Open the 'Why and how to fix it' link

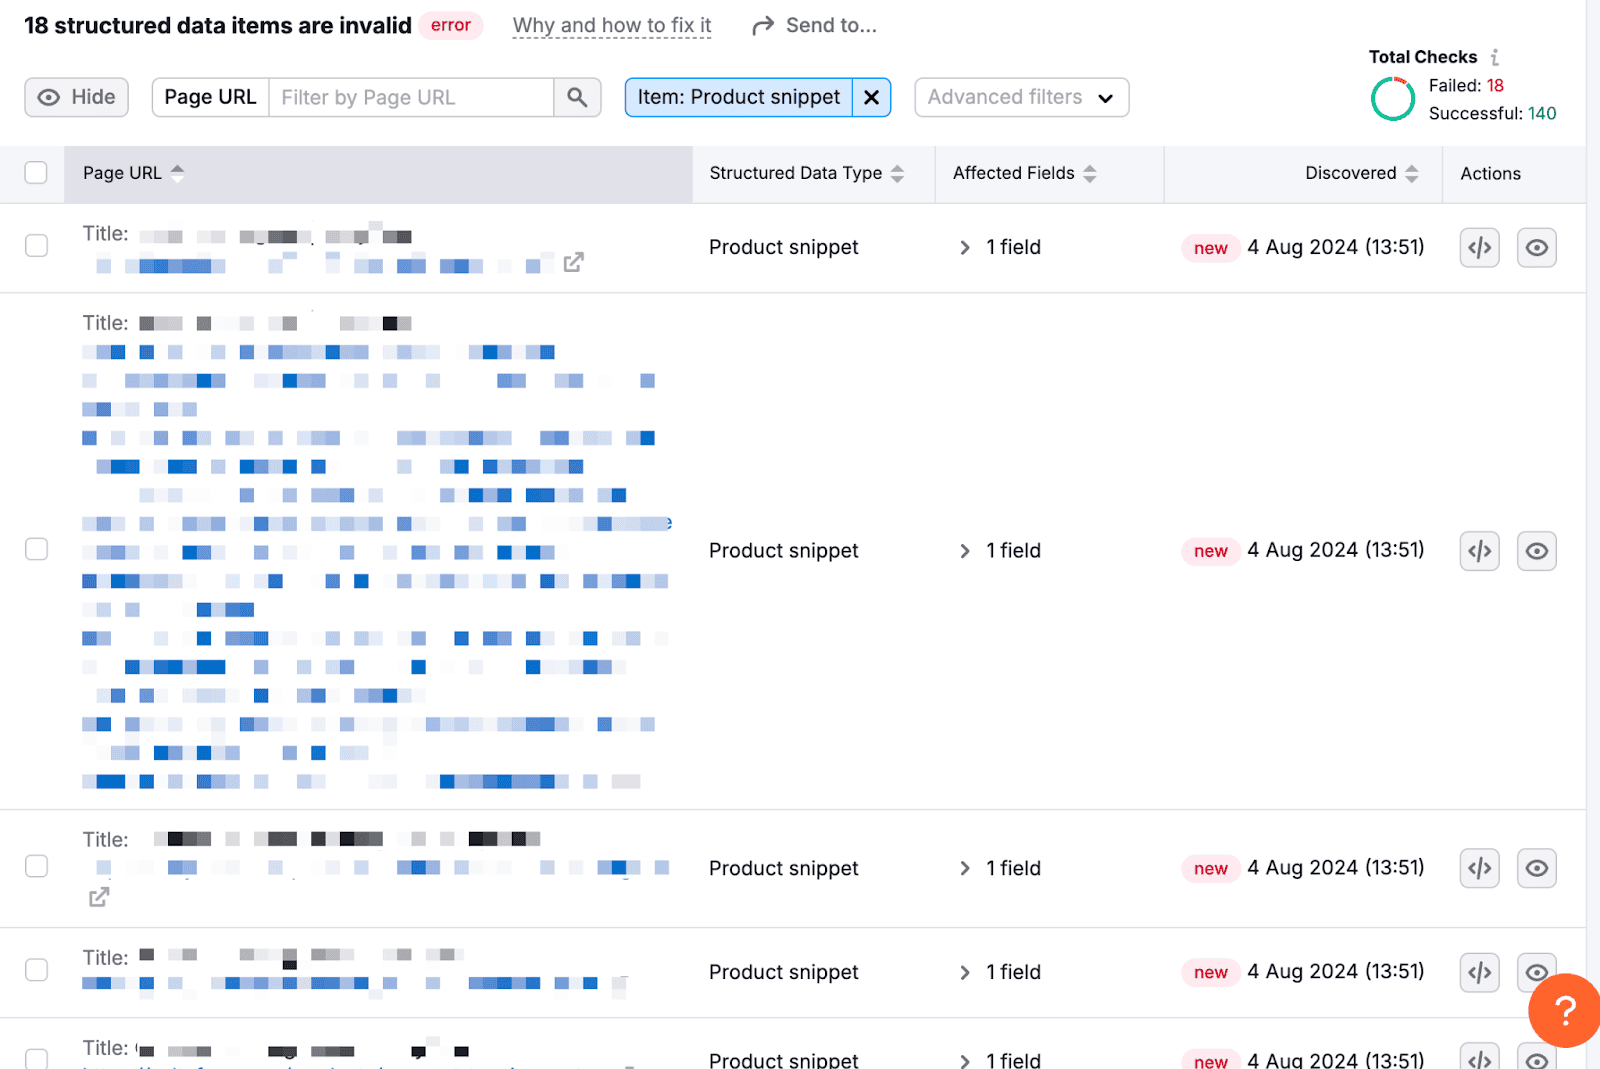(x=612, y=26)
